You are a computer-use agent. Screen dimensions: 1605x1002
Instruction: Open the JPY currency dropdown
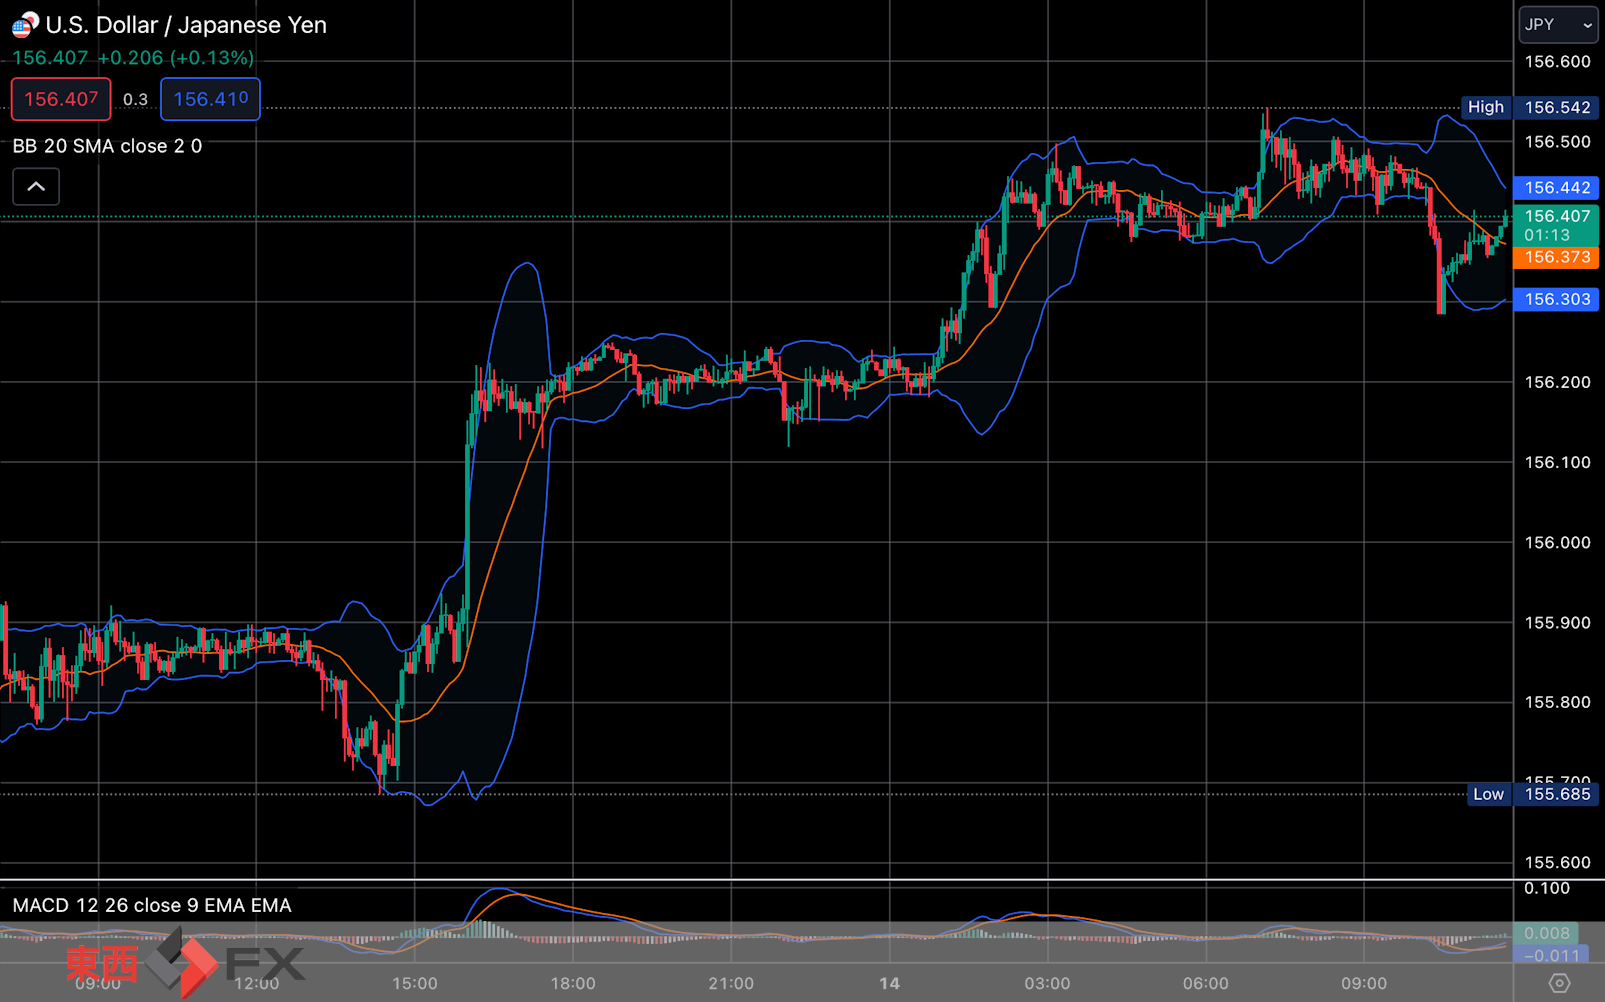click(x=1558, y=25)
